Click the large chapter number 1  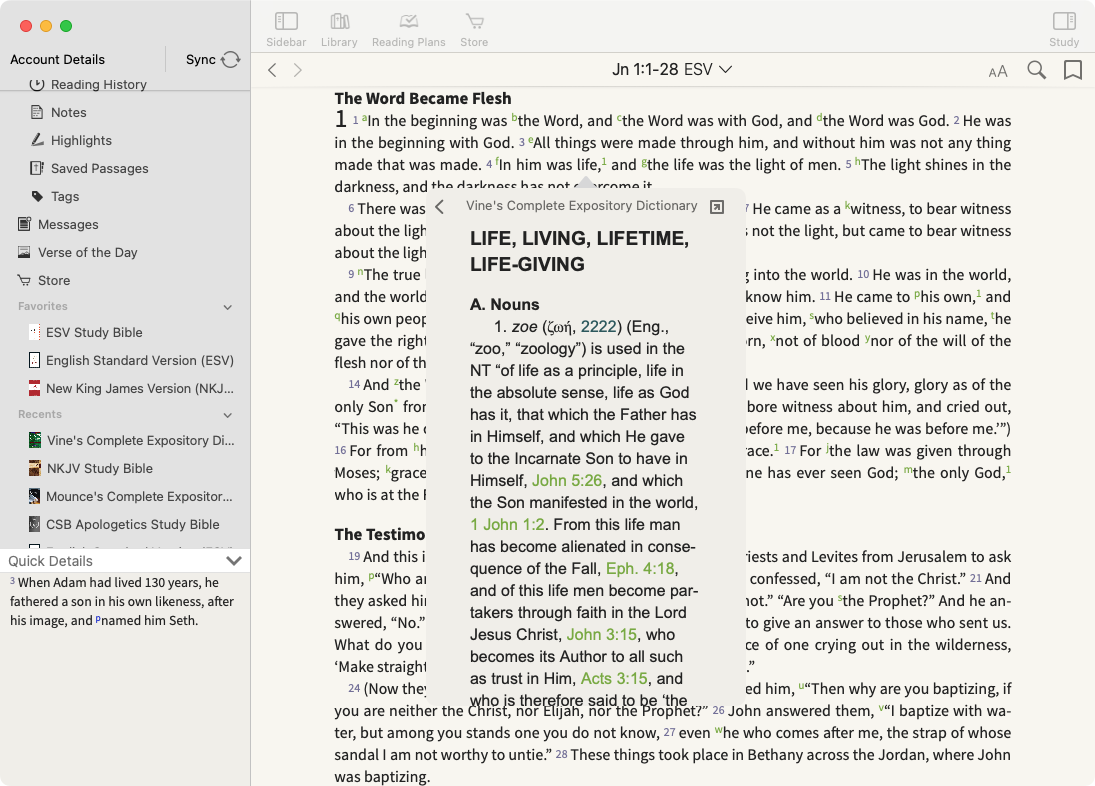point(341,119)
